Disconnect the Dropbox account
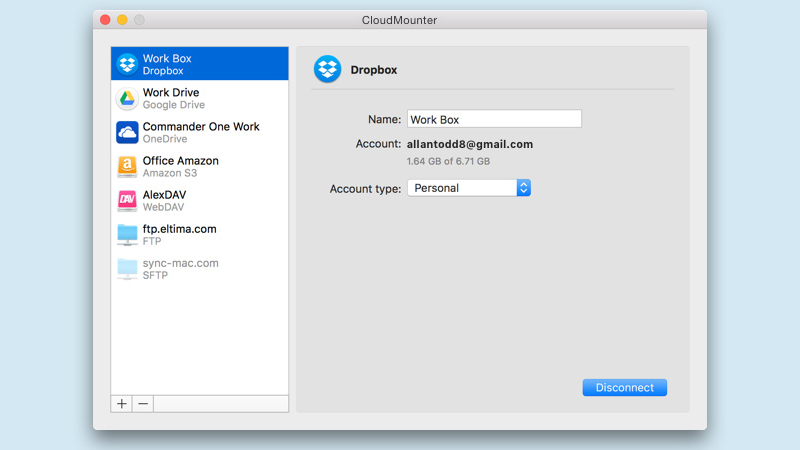 point(624,387)
